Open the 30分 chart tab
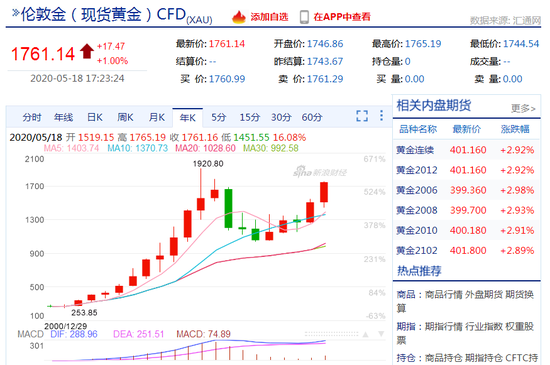Image resolution: width=550 pixels, height=365 pixels. coord(281,117)
